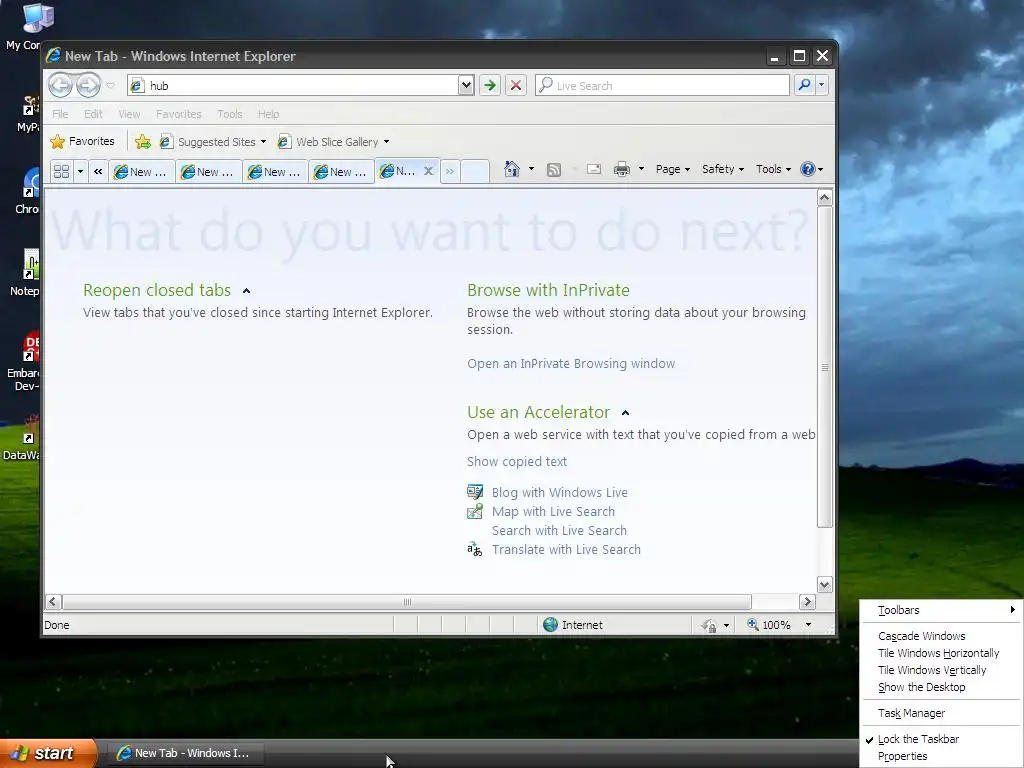Click the Translate with Live Search icon
The height and width of the screenshot is (768, 1024).
click(x=475, y=549)
